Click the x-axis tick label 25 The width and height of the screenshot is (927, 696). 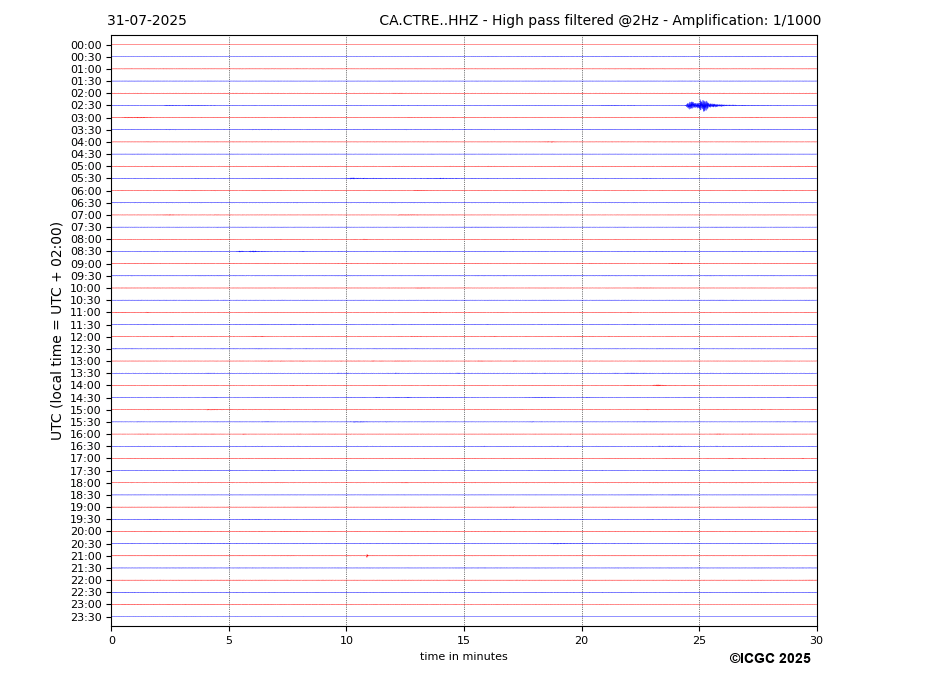(699, 640)
